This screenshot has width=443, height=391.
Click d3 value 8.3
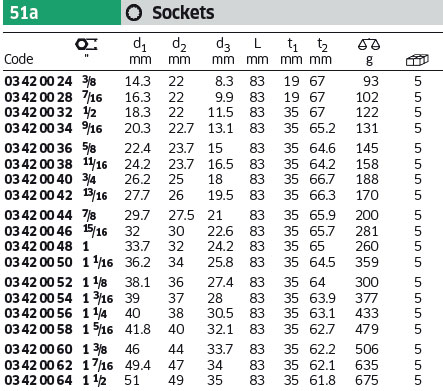point(224,81)
